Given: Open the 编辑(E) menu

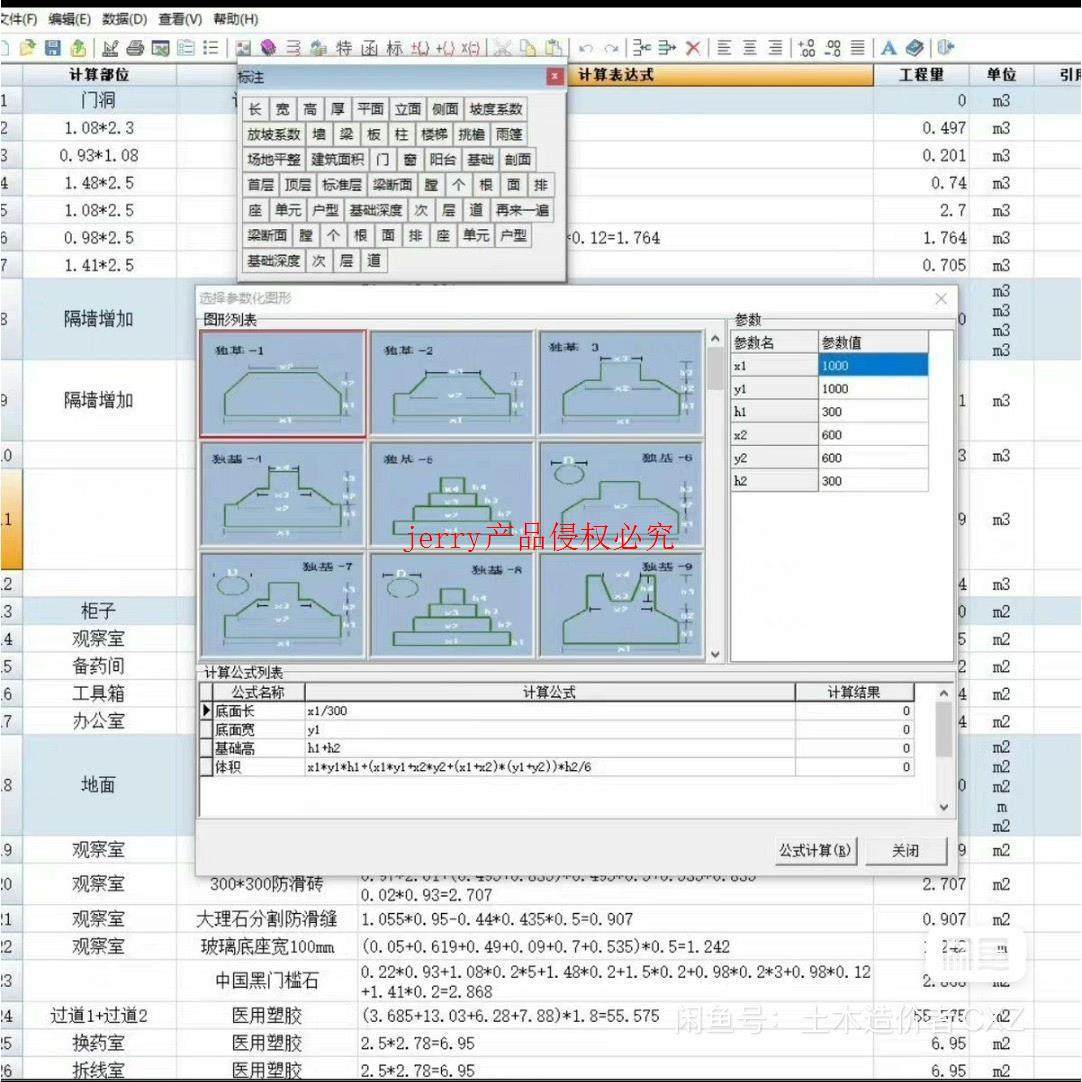Looking at the screenshot, I should [x=70, y=19].
